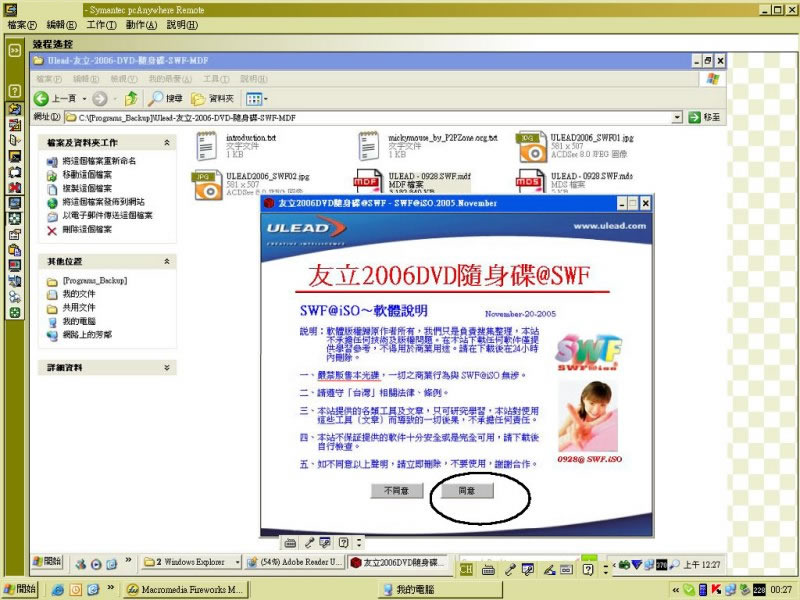Click the Forward arrow in Explorer toolbar
The height and width of the screenshot is (600, 800).
[x=99, y=98]
